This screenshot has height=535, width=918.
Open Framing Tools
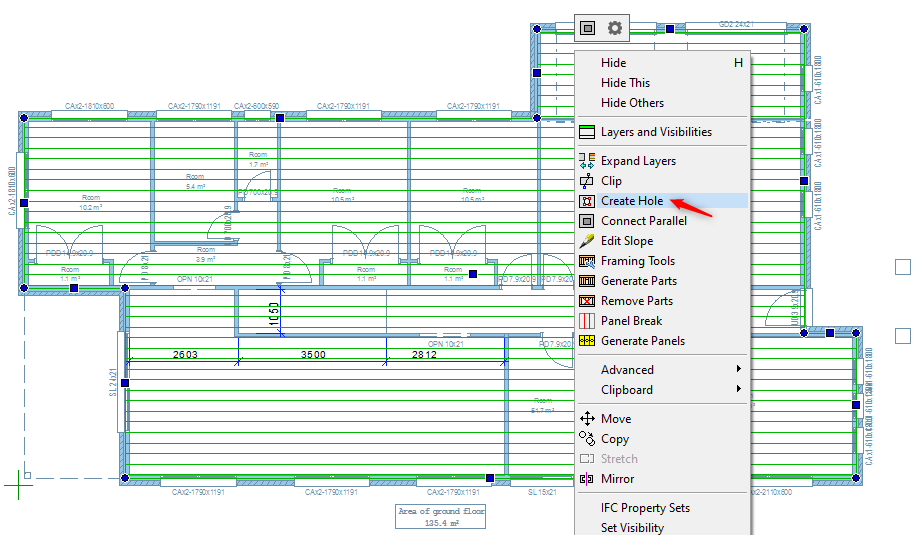click(x=637, y=261)
